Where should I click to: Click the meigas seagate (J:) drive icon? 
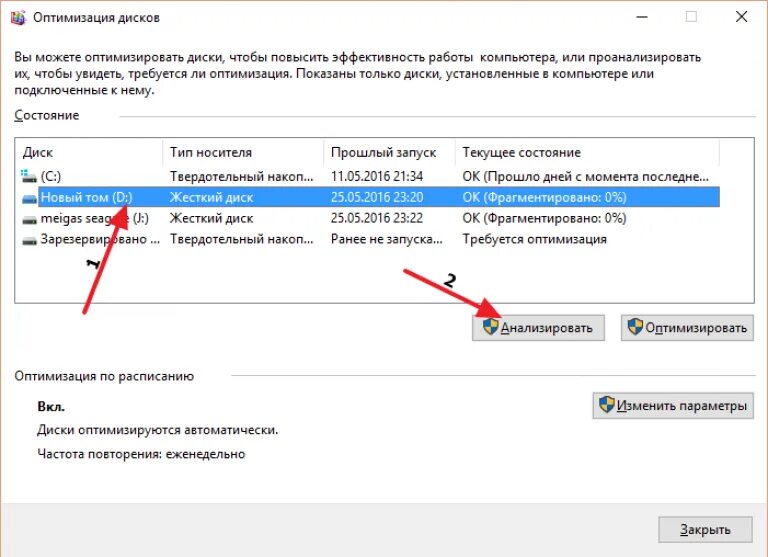pyautogui.click(x=29, y=219)
